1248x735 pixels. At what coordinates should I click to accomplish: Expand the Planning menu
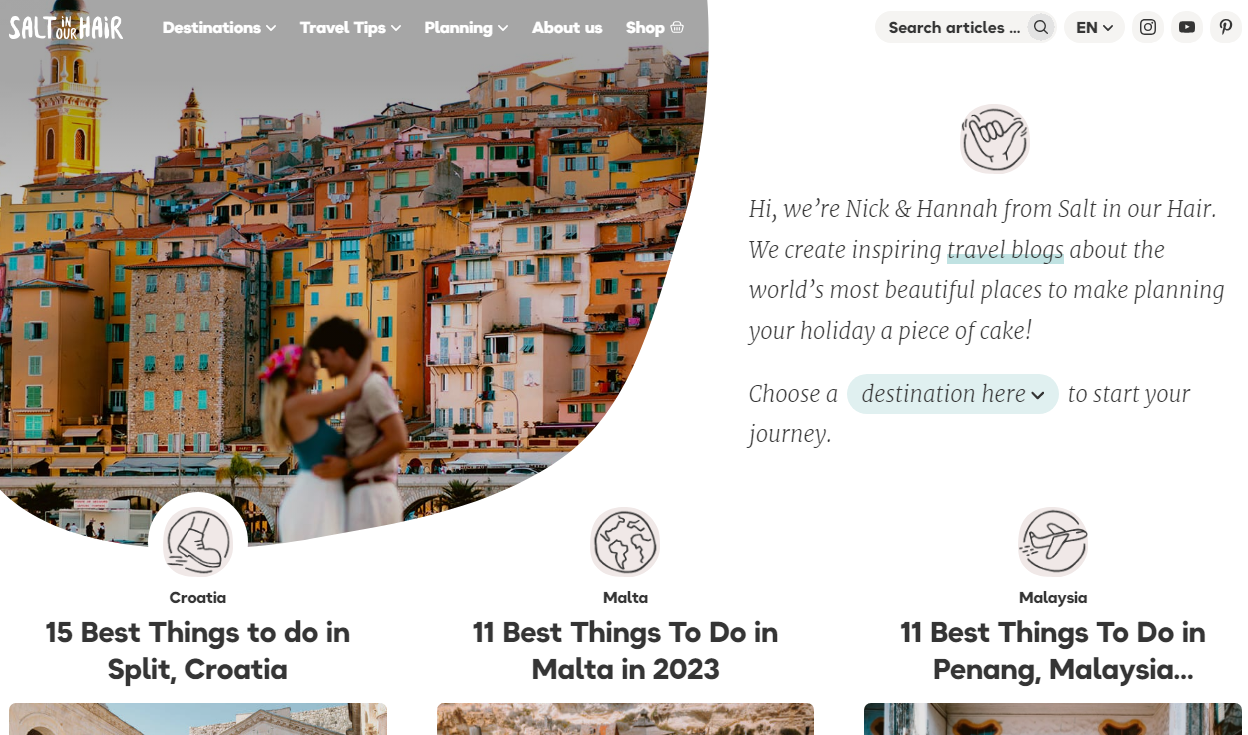[x=466, y=28]
